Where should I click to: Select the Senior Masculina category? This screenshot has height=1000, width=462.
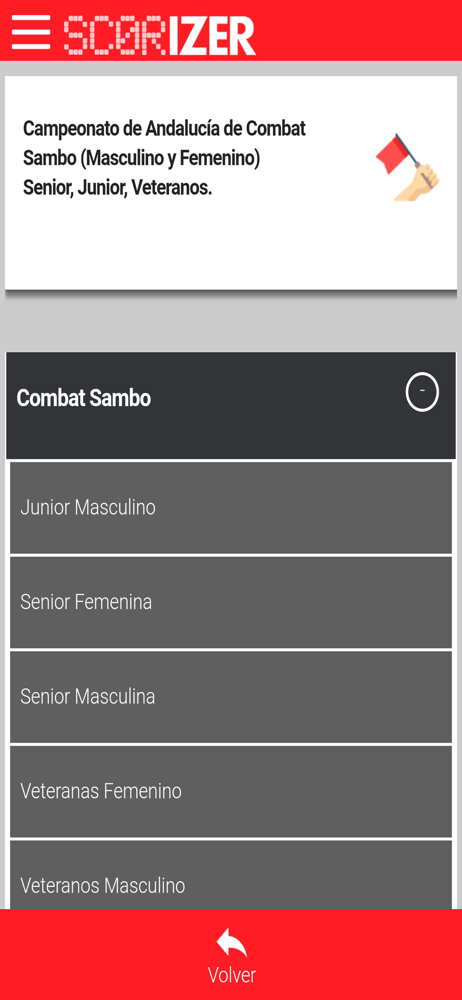(231, 696)
